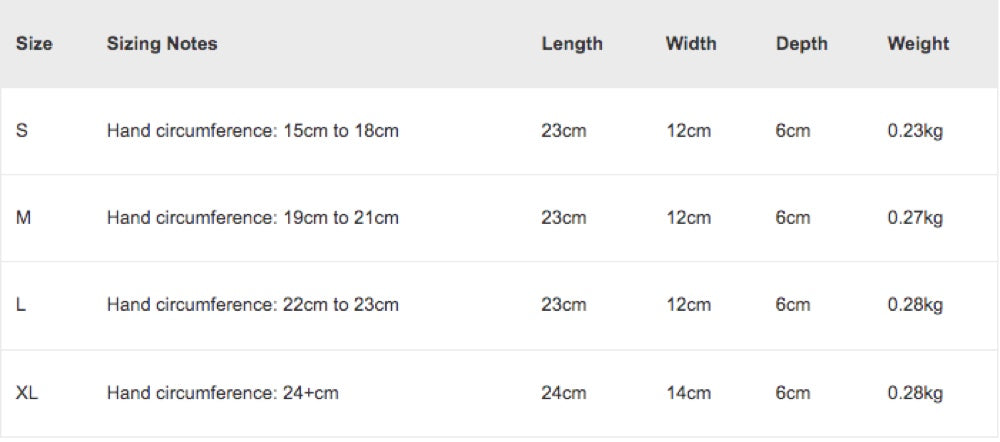Click the Weight column header
This screenshot has width=1000, height=442.
918,44
